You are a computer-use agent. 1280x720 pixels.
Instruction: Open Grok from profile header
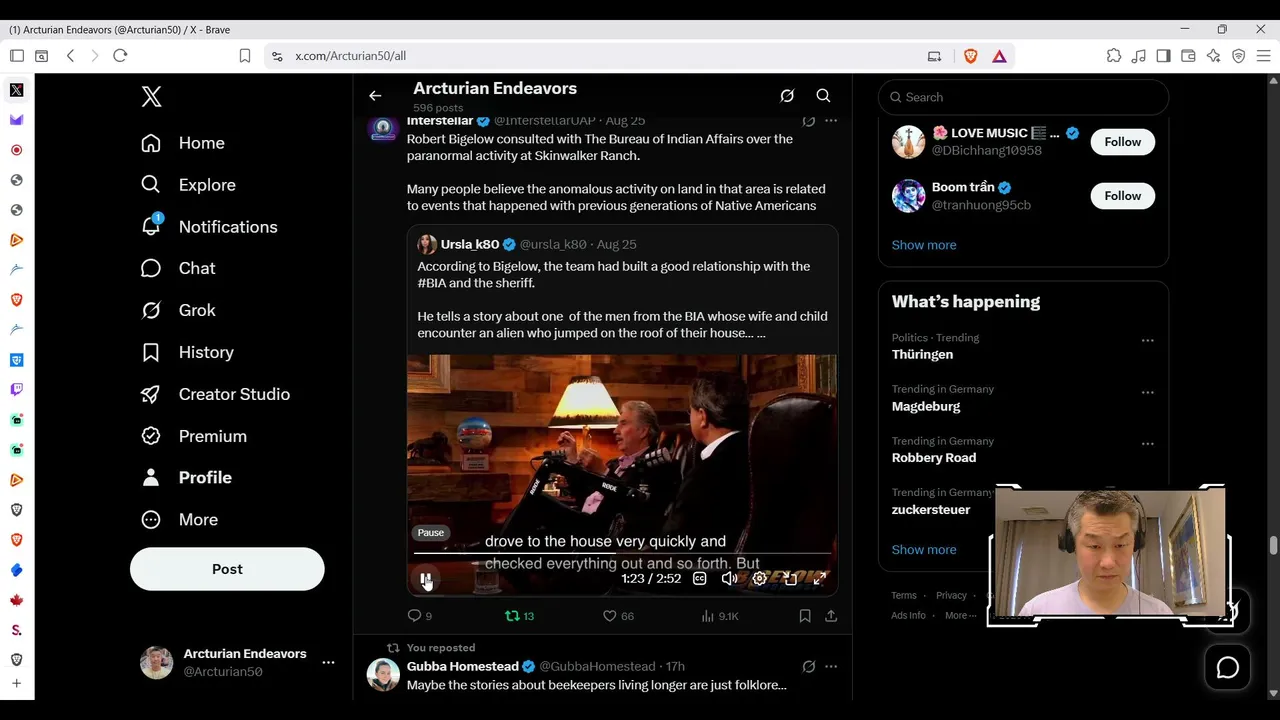point(787,96)
